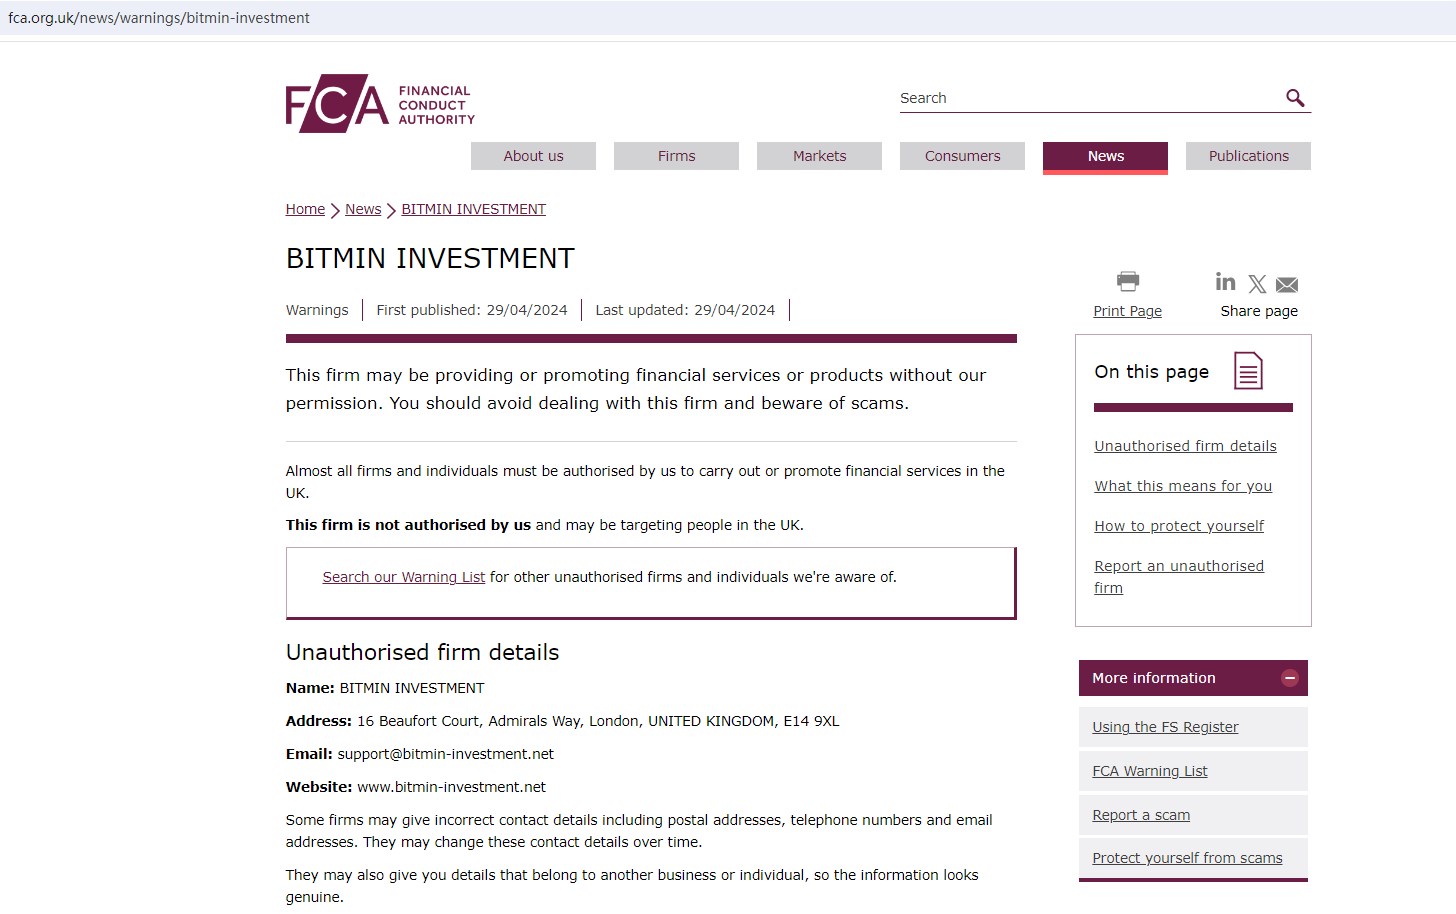Share page by email icon

(1287, 285)
